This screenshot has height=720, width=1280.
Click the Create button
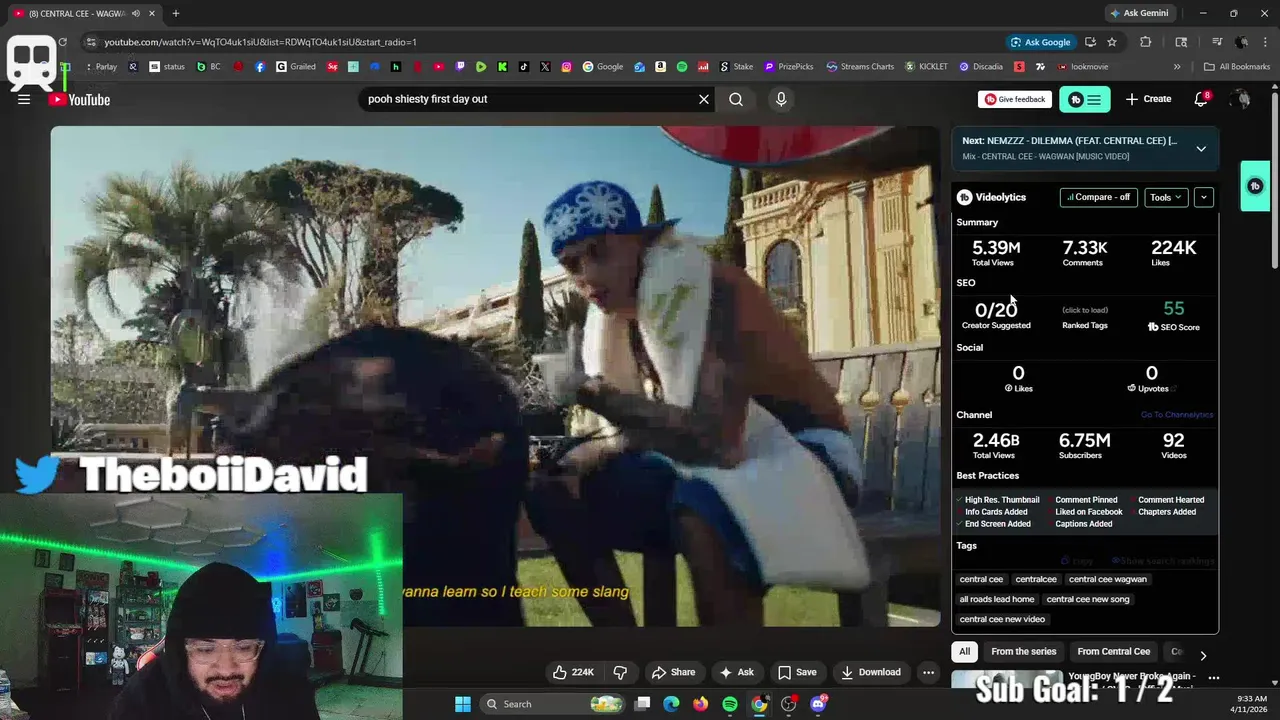1148,99
